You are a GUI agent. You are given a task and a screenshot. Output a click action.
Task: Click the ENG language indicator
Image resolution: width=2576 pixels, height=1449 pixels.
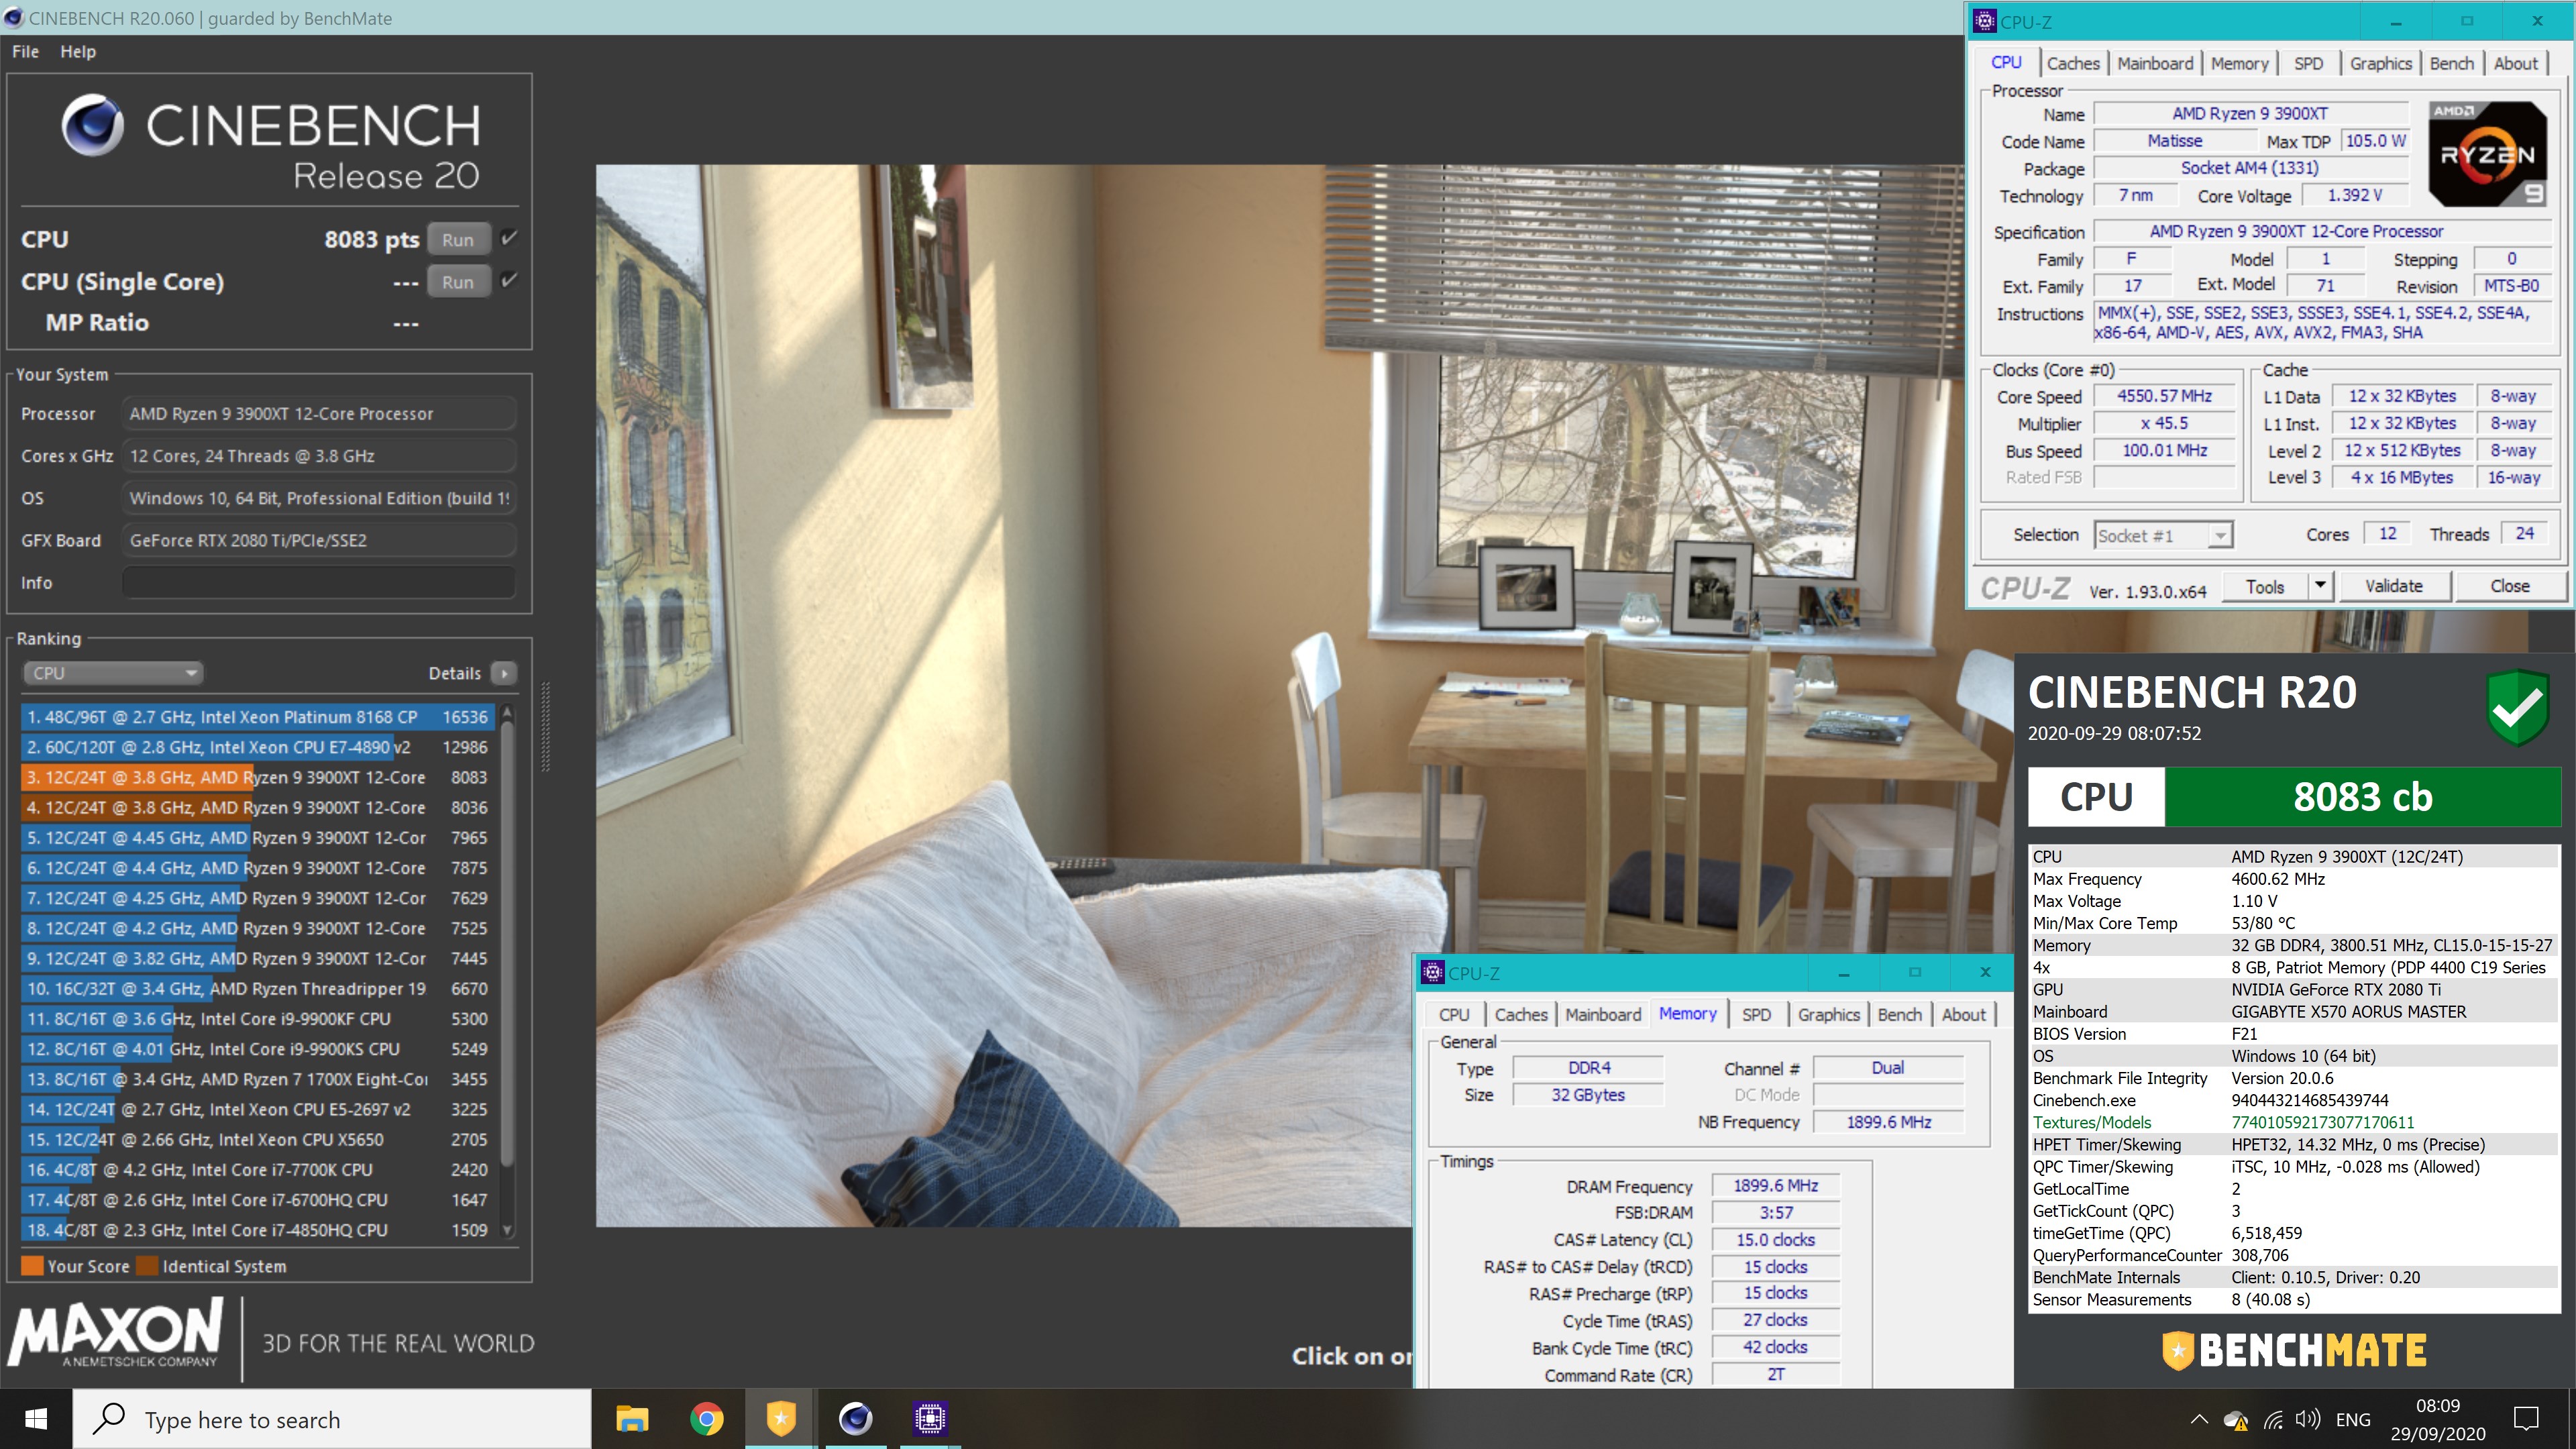2353,1420
